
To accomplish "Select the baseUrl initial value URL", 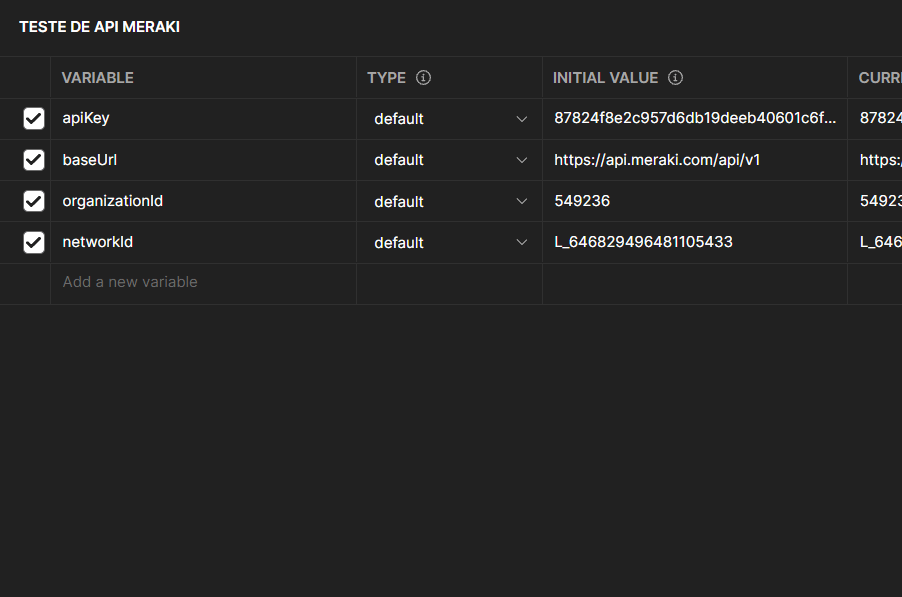I will (x=657, y=160).
